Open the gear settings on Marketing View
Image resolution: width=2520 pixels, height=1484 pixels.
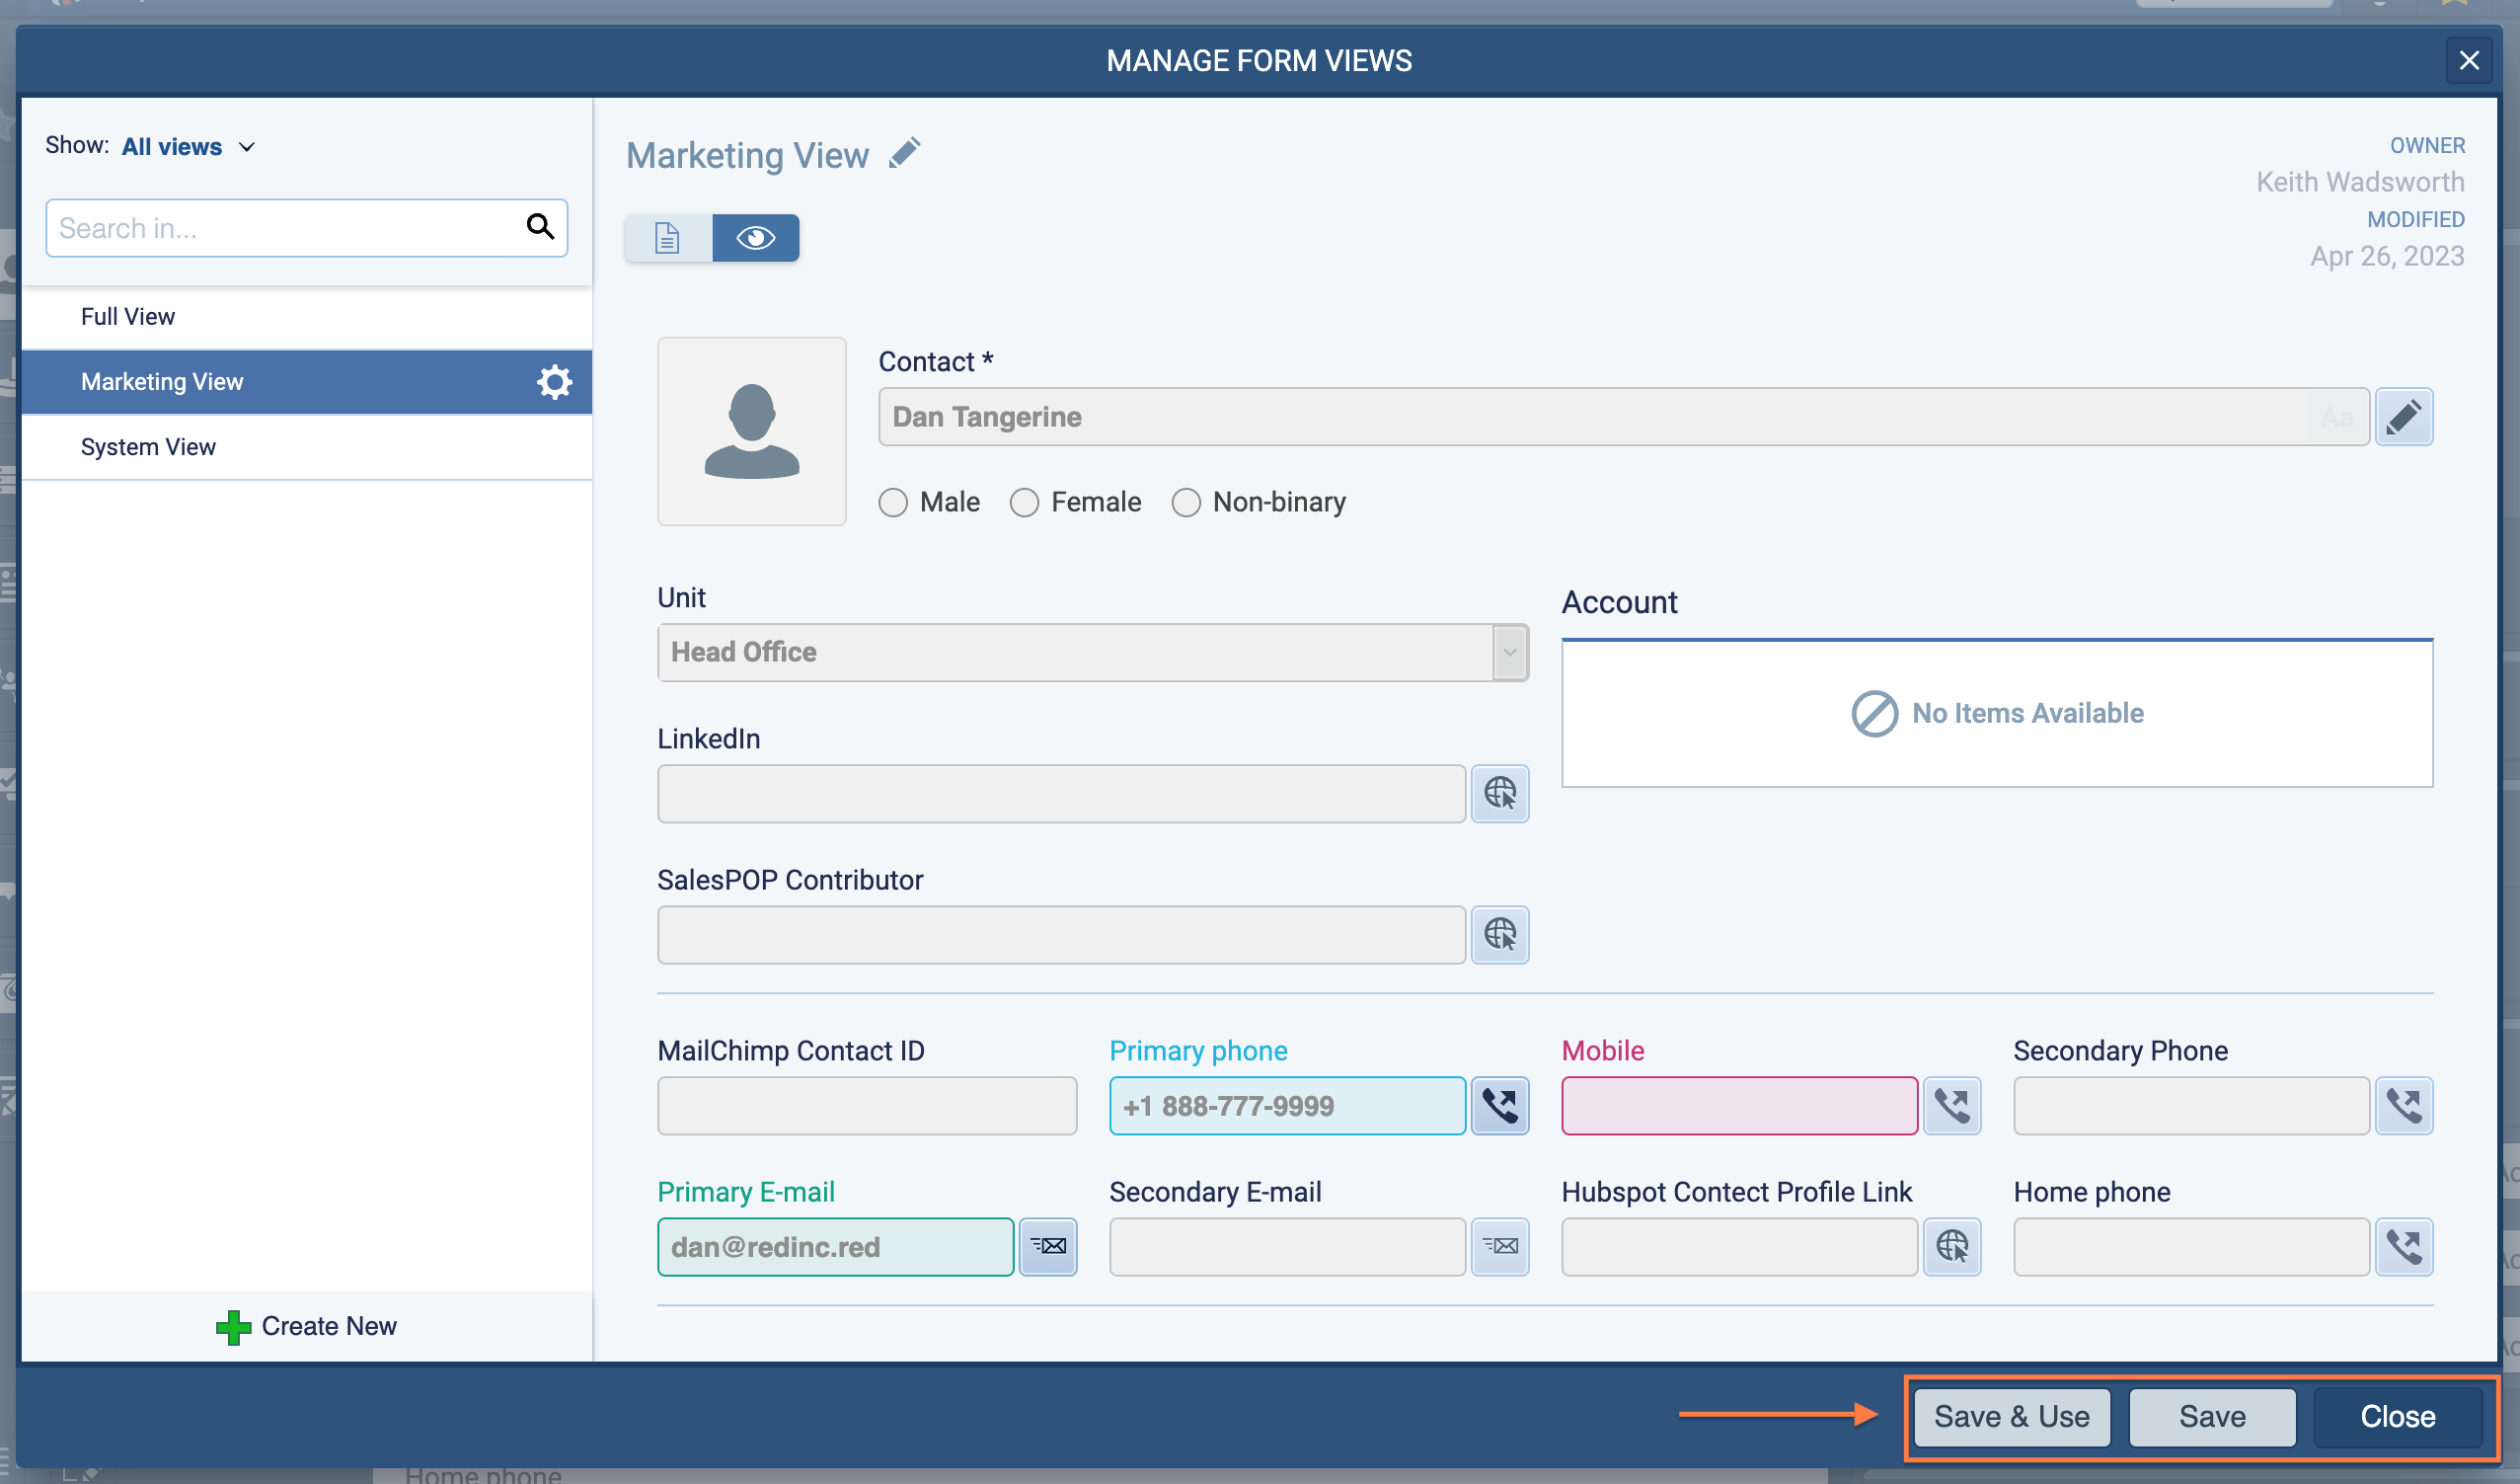[x=554, y=381]
